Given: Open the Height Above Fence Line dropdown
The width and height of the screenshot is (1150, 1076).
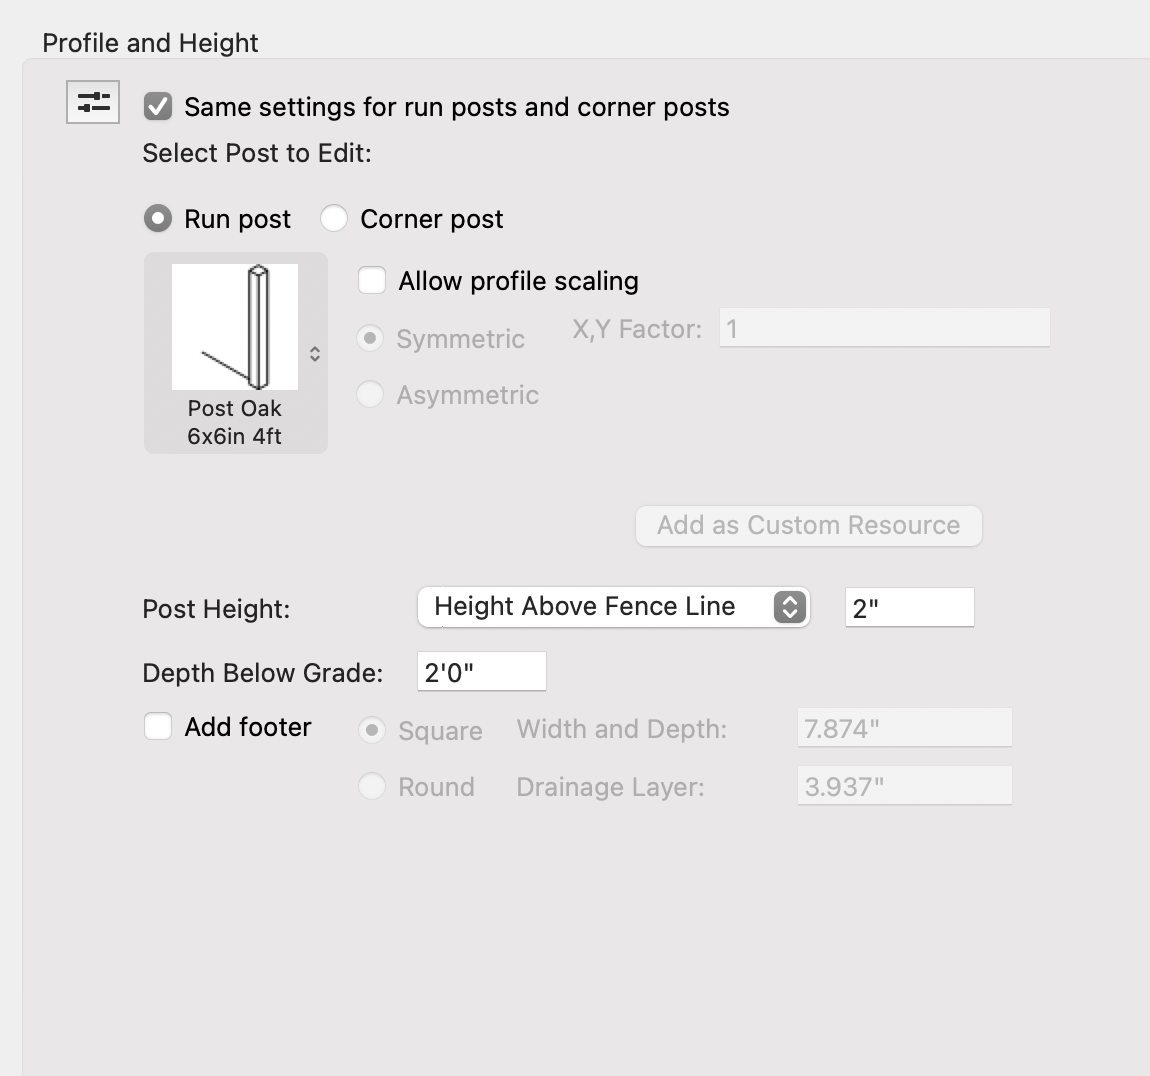Looking at the screenshot, I should click(600, 607).
